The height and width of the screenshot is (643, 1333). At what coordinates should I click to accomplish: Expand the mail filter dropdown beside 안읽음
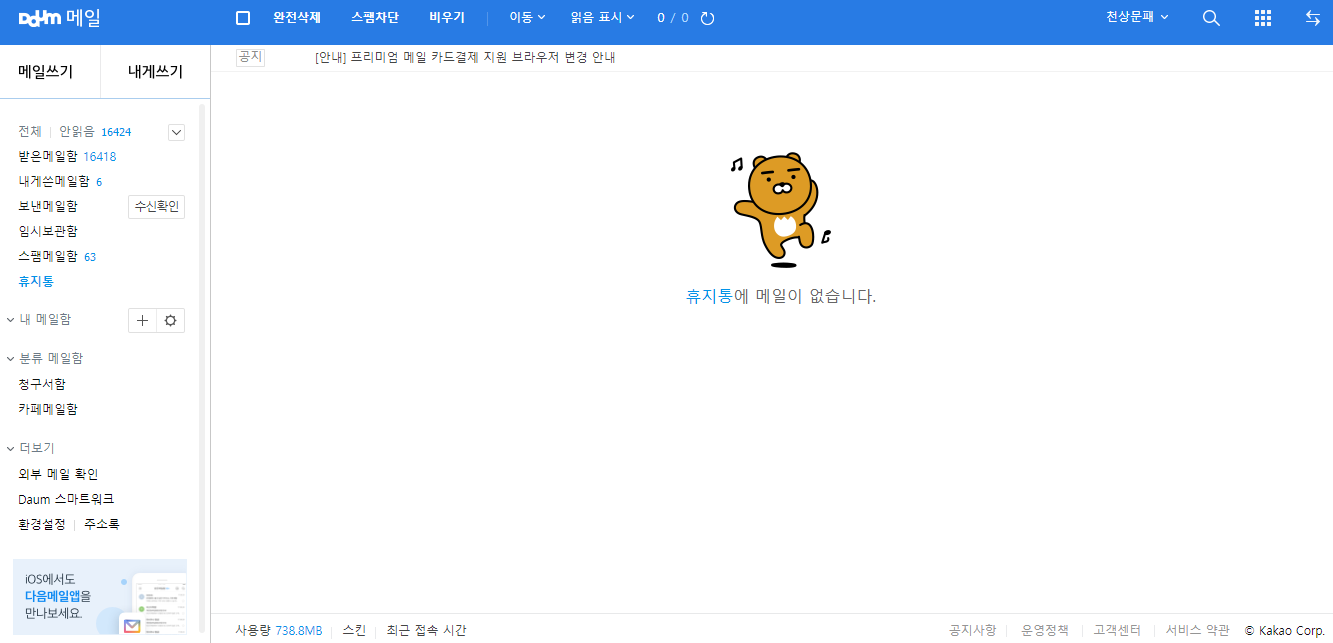(x=177, y=132)
